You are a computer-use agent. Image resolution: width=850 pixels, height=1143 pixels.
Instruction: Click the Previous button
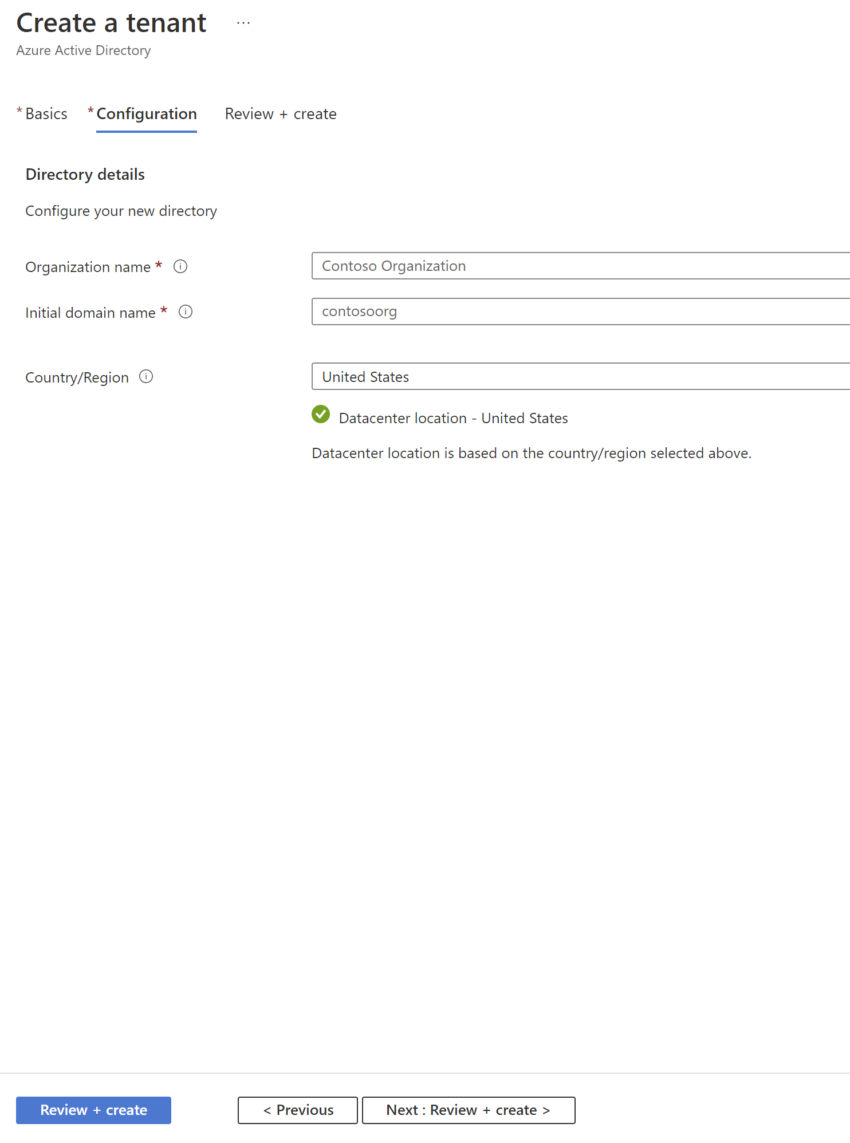[x=297, y=1110]
